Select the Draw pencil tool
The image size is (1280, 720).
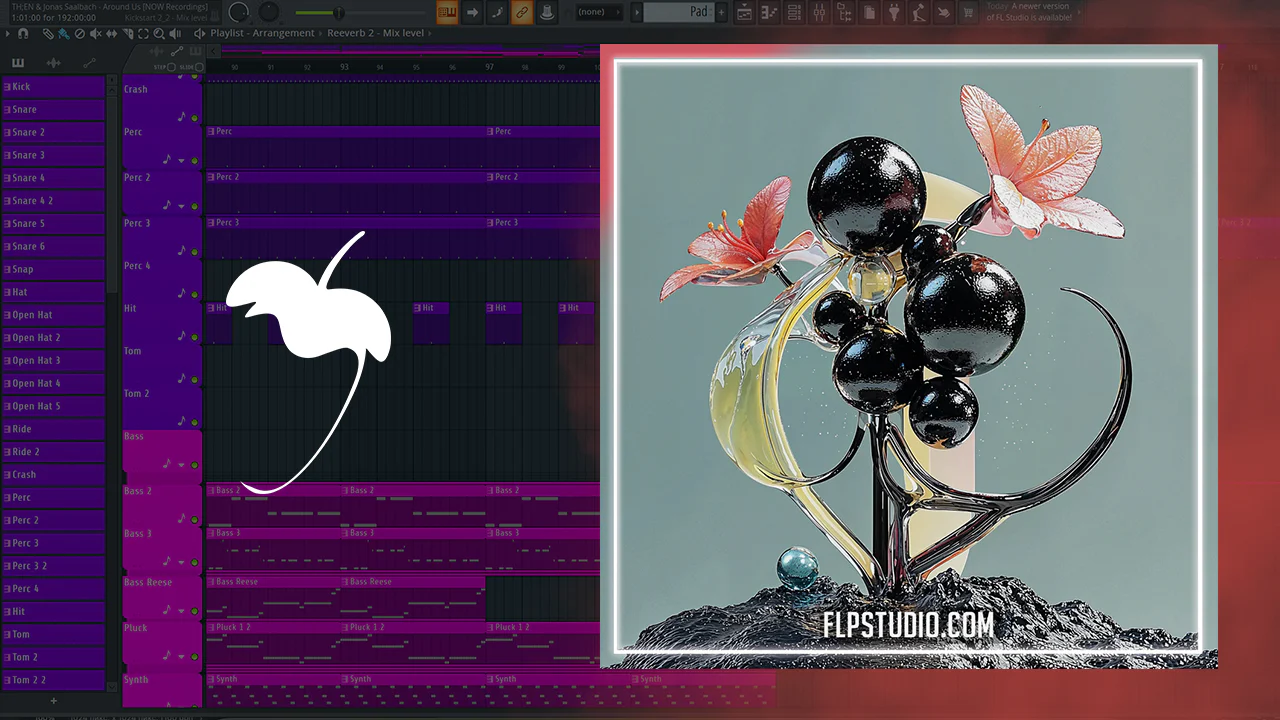click(x=48, y=33)
